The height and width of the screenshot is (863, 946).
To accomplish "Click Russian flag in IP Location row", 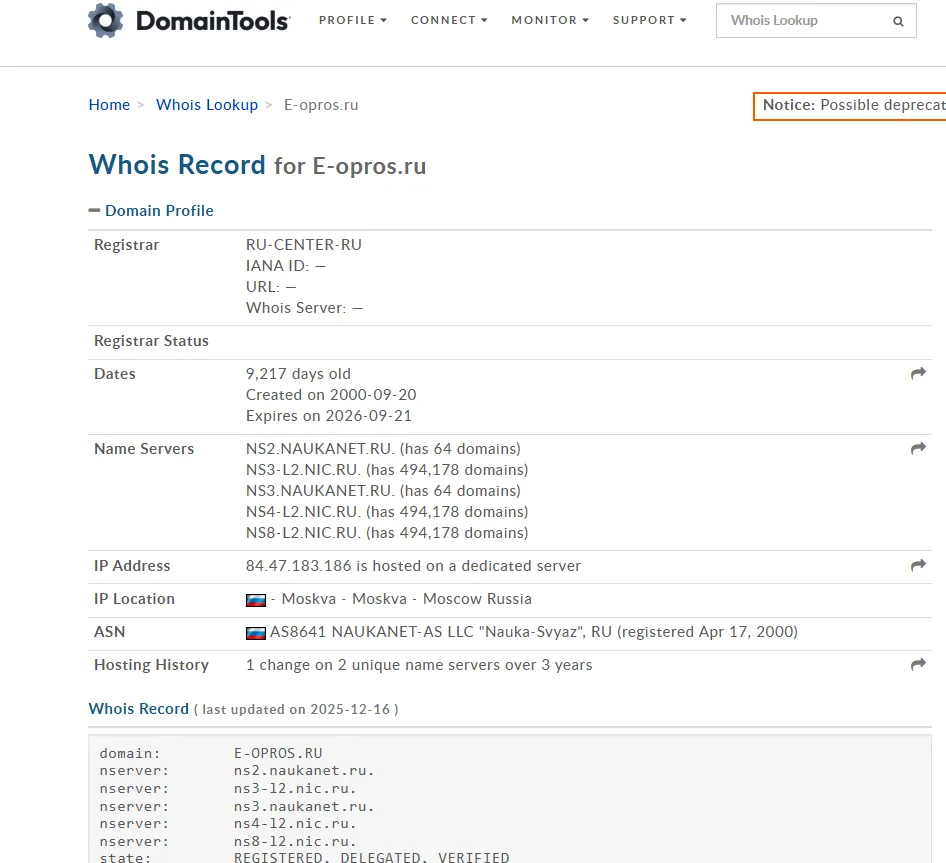I will pos(256,600).
